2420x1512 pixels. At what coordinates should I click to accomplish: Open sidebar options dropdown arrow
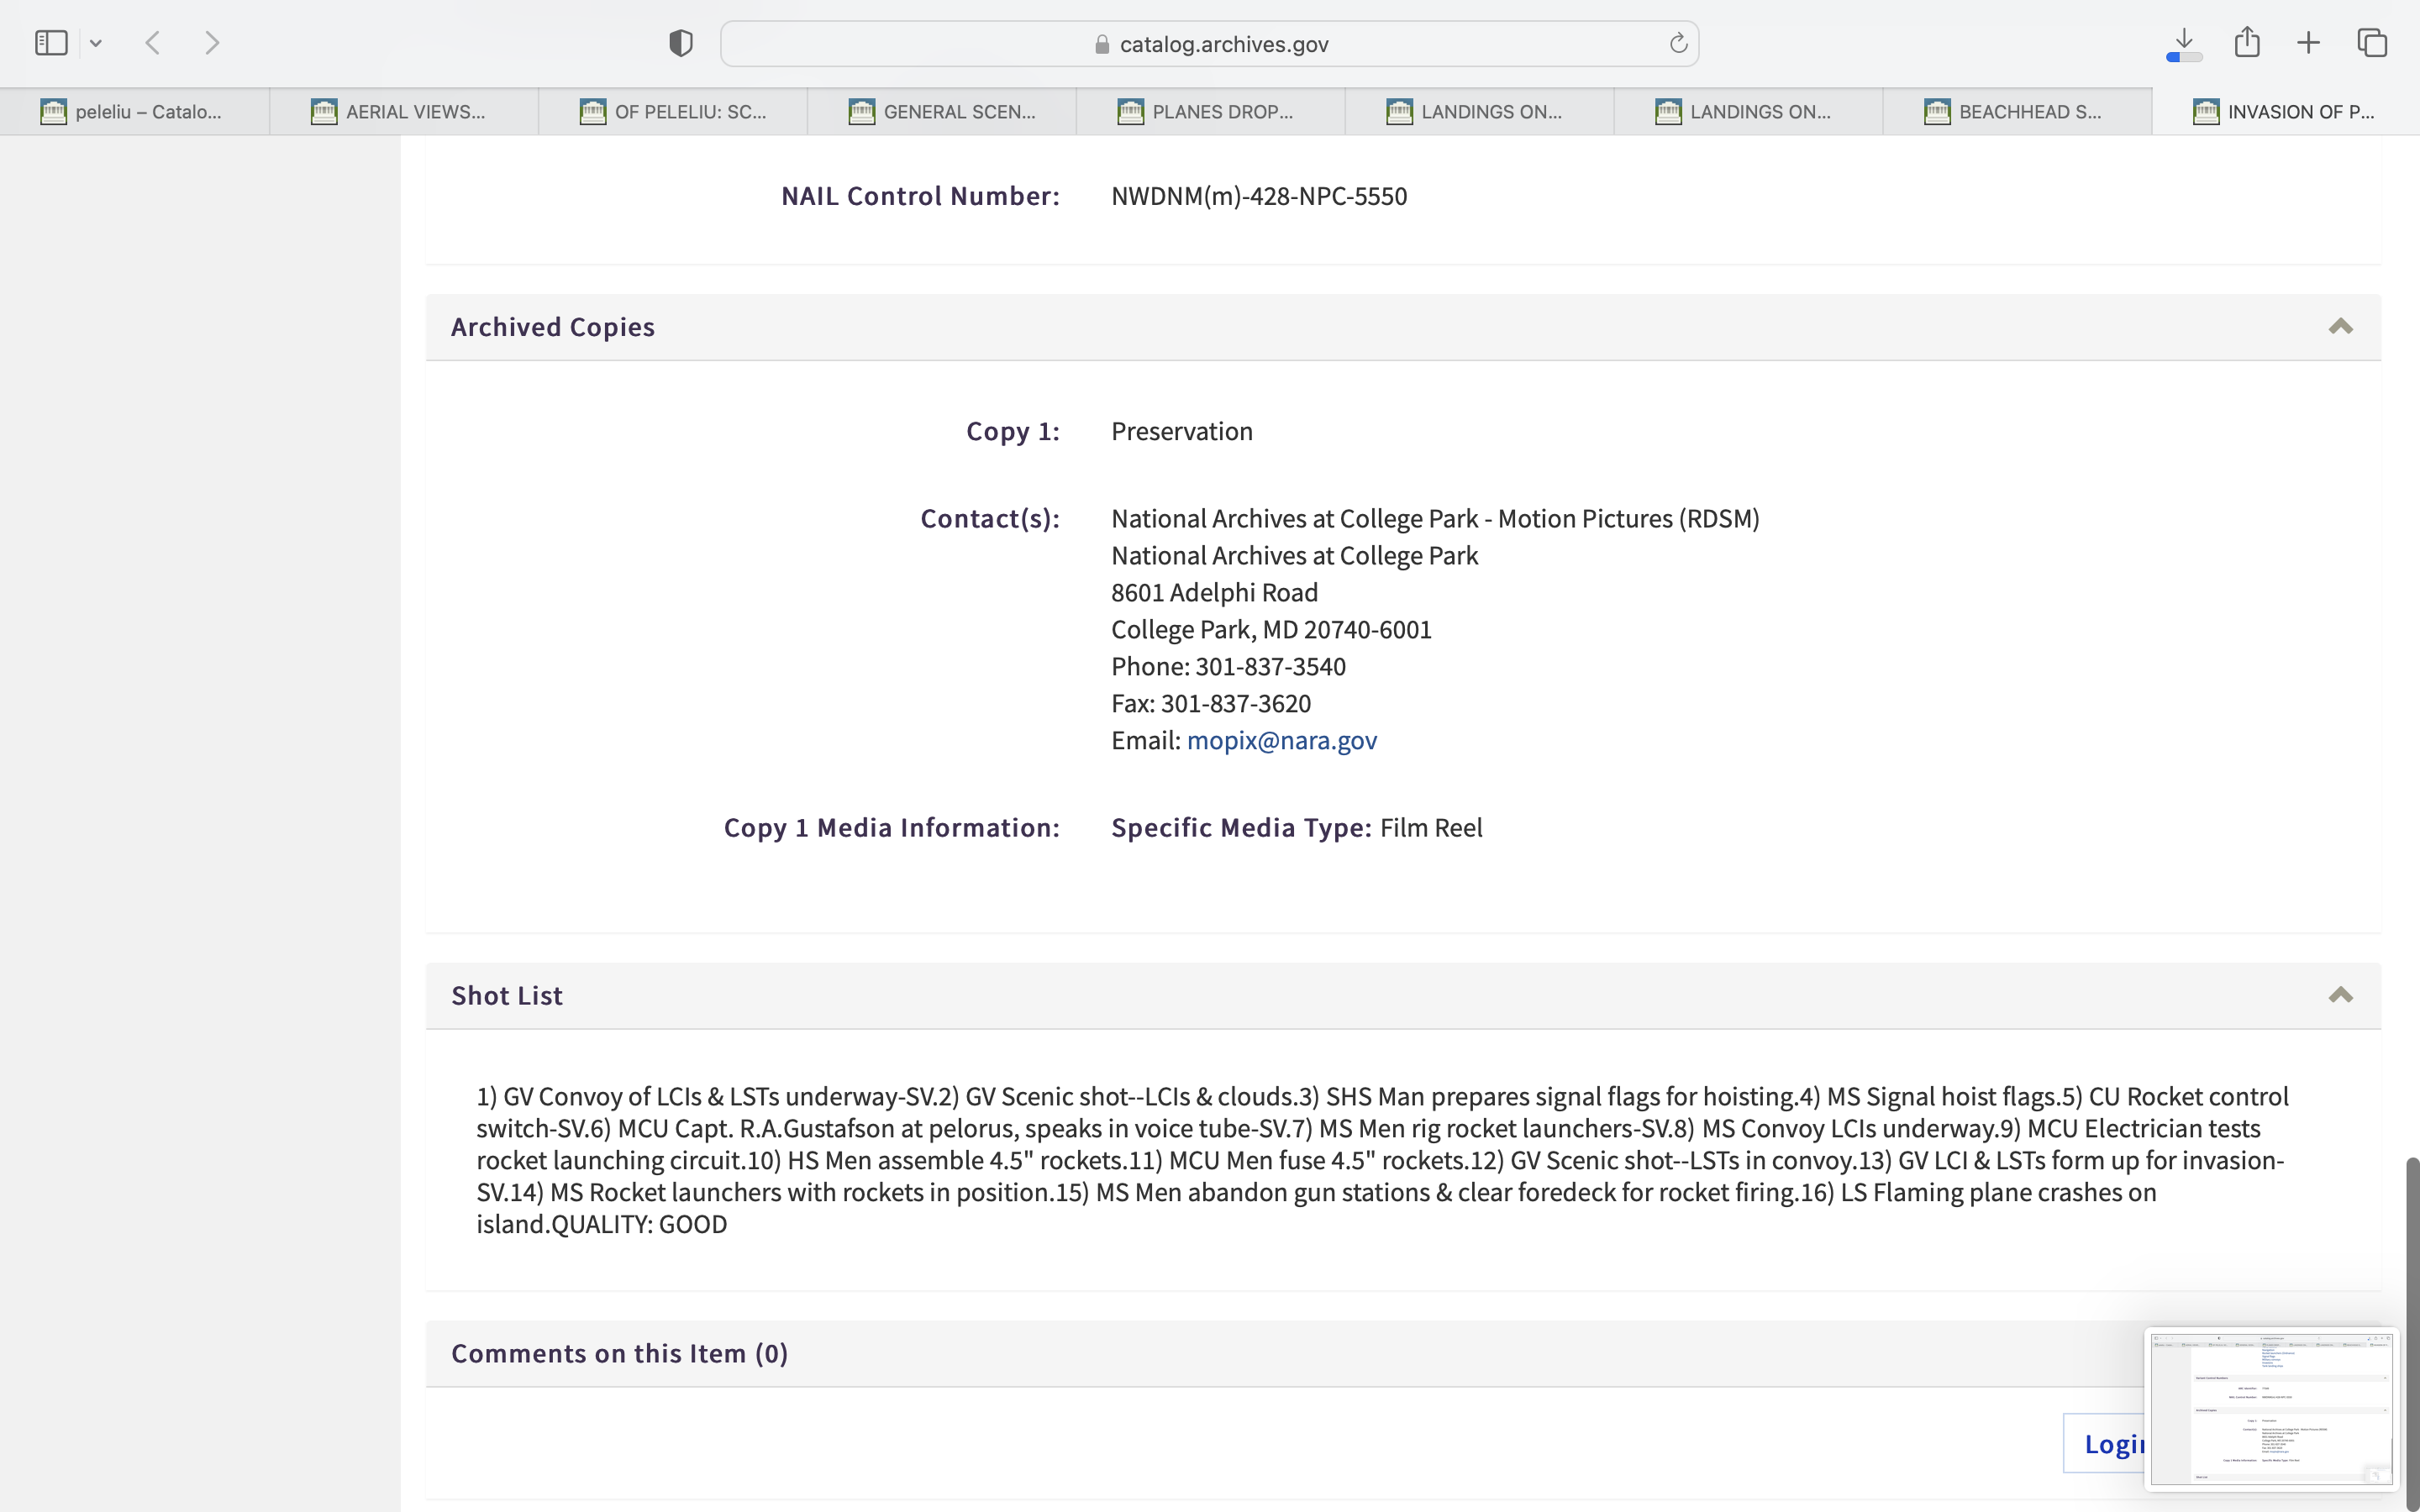click(96, 43)
